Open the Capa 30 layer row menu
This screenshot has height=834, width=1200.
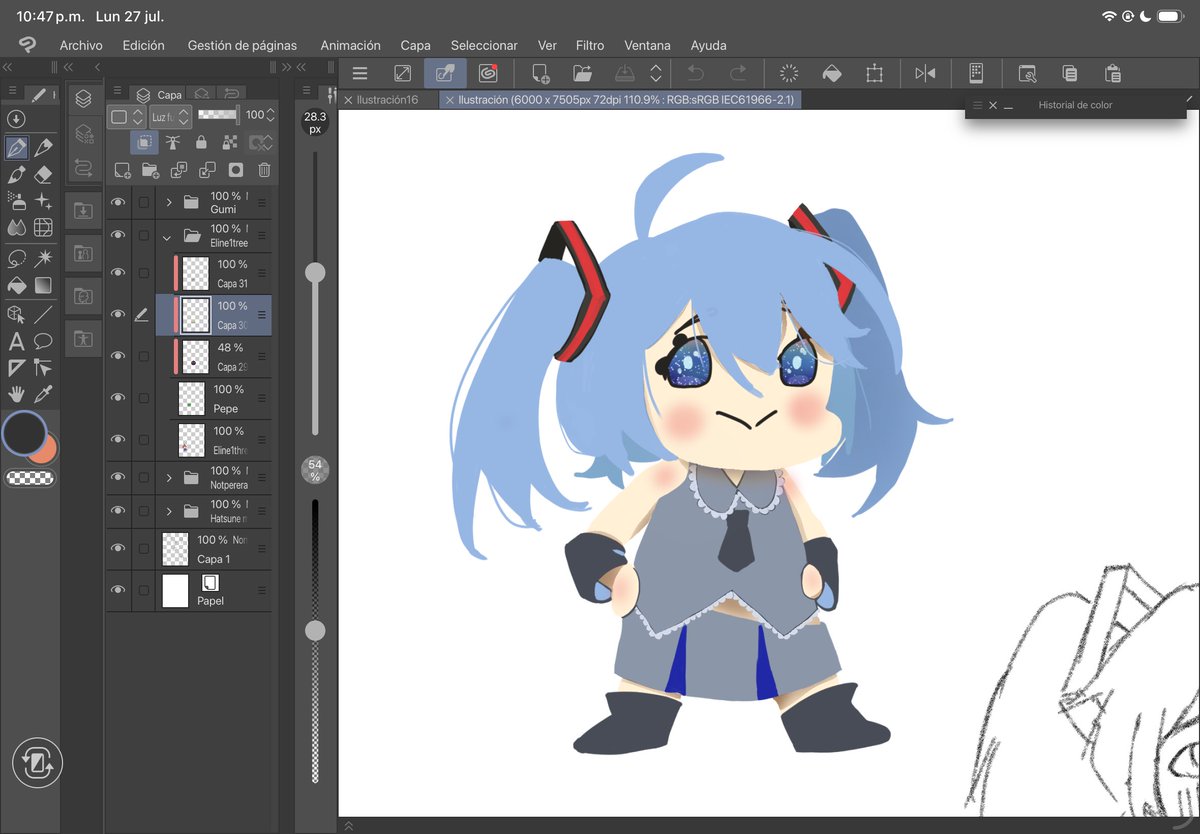pyautogui.click(x=262, y=314)
